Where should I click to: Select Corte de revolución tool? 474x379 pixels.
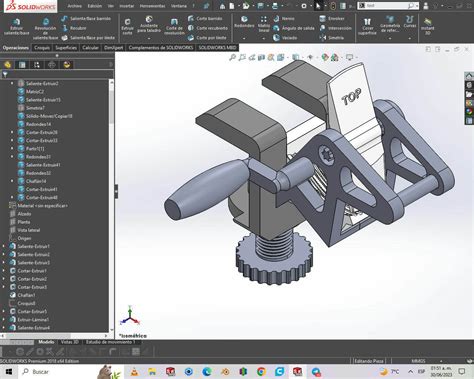pos(174,27)
